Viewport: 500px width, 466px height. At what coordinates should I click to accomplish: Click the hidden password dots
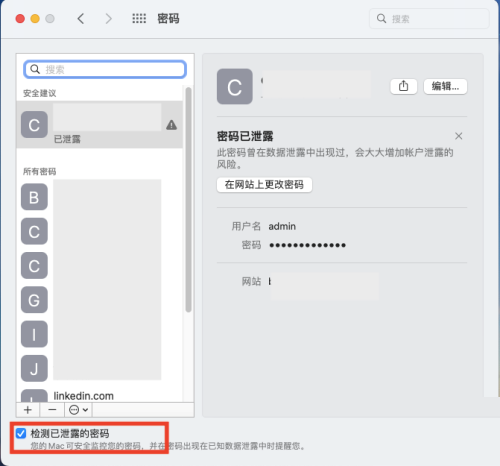[307, 245]
